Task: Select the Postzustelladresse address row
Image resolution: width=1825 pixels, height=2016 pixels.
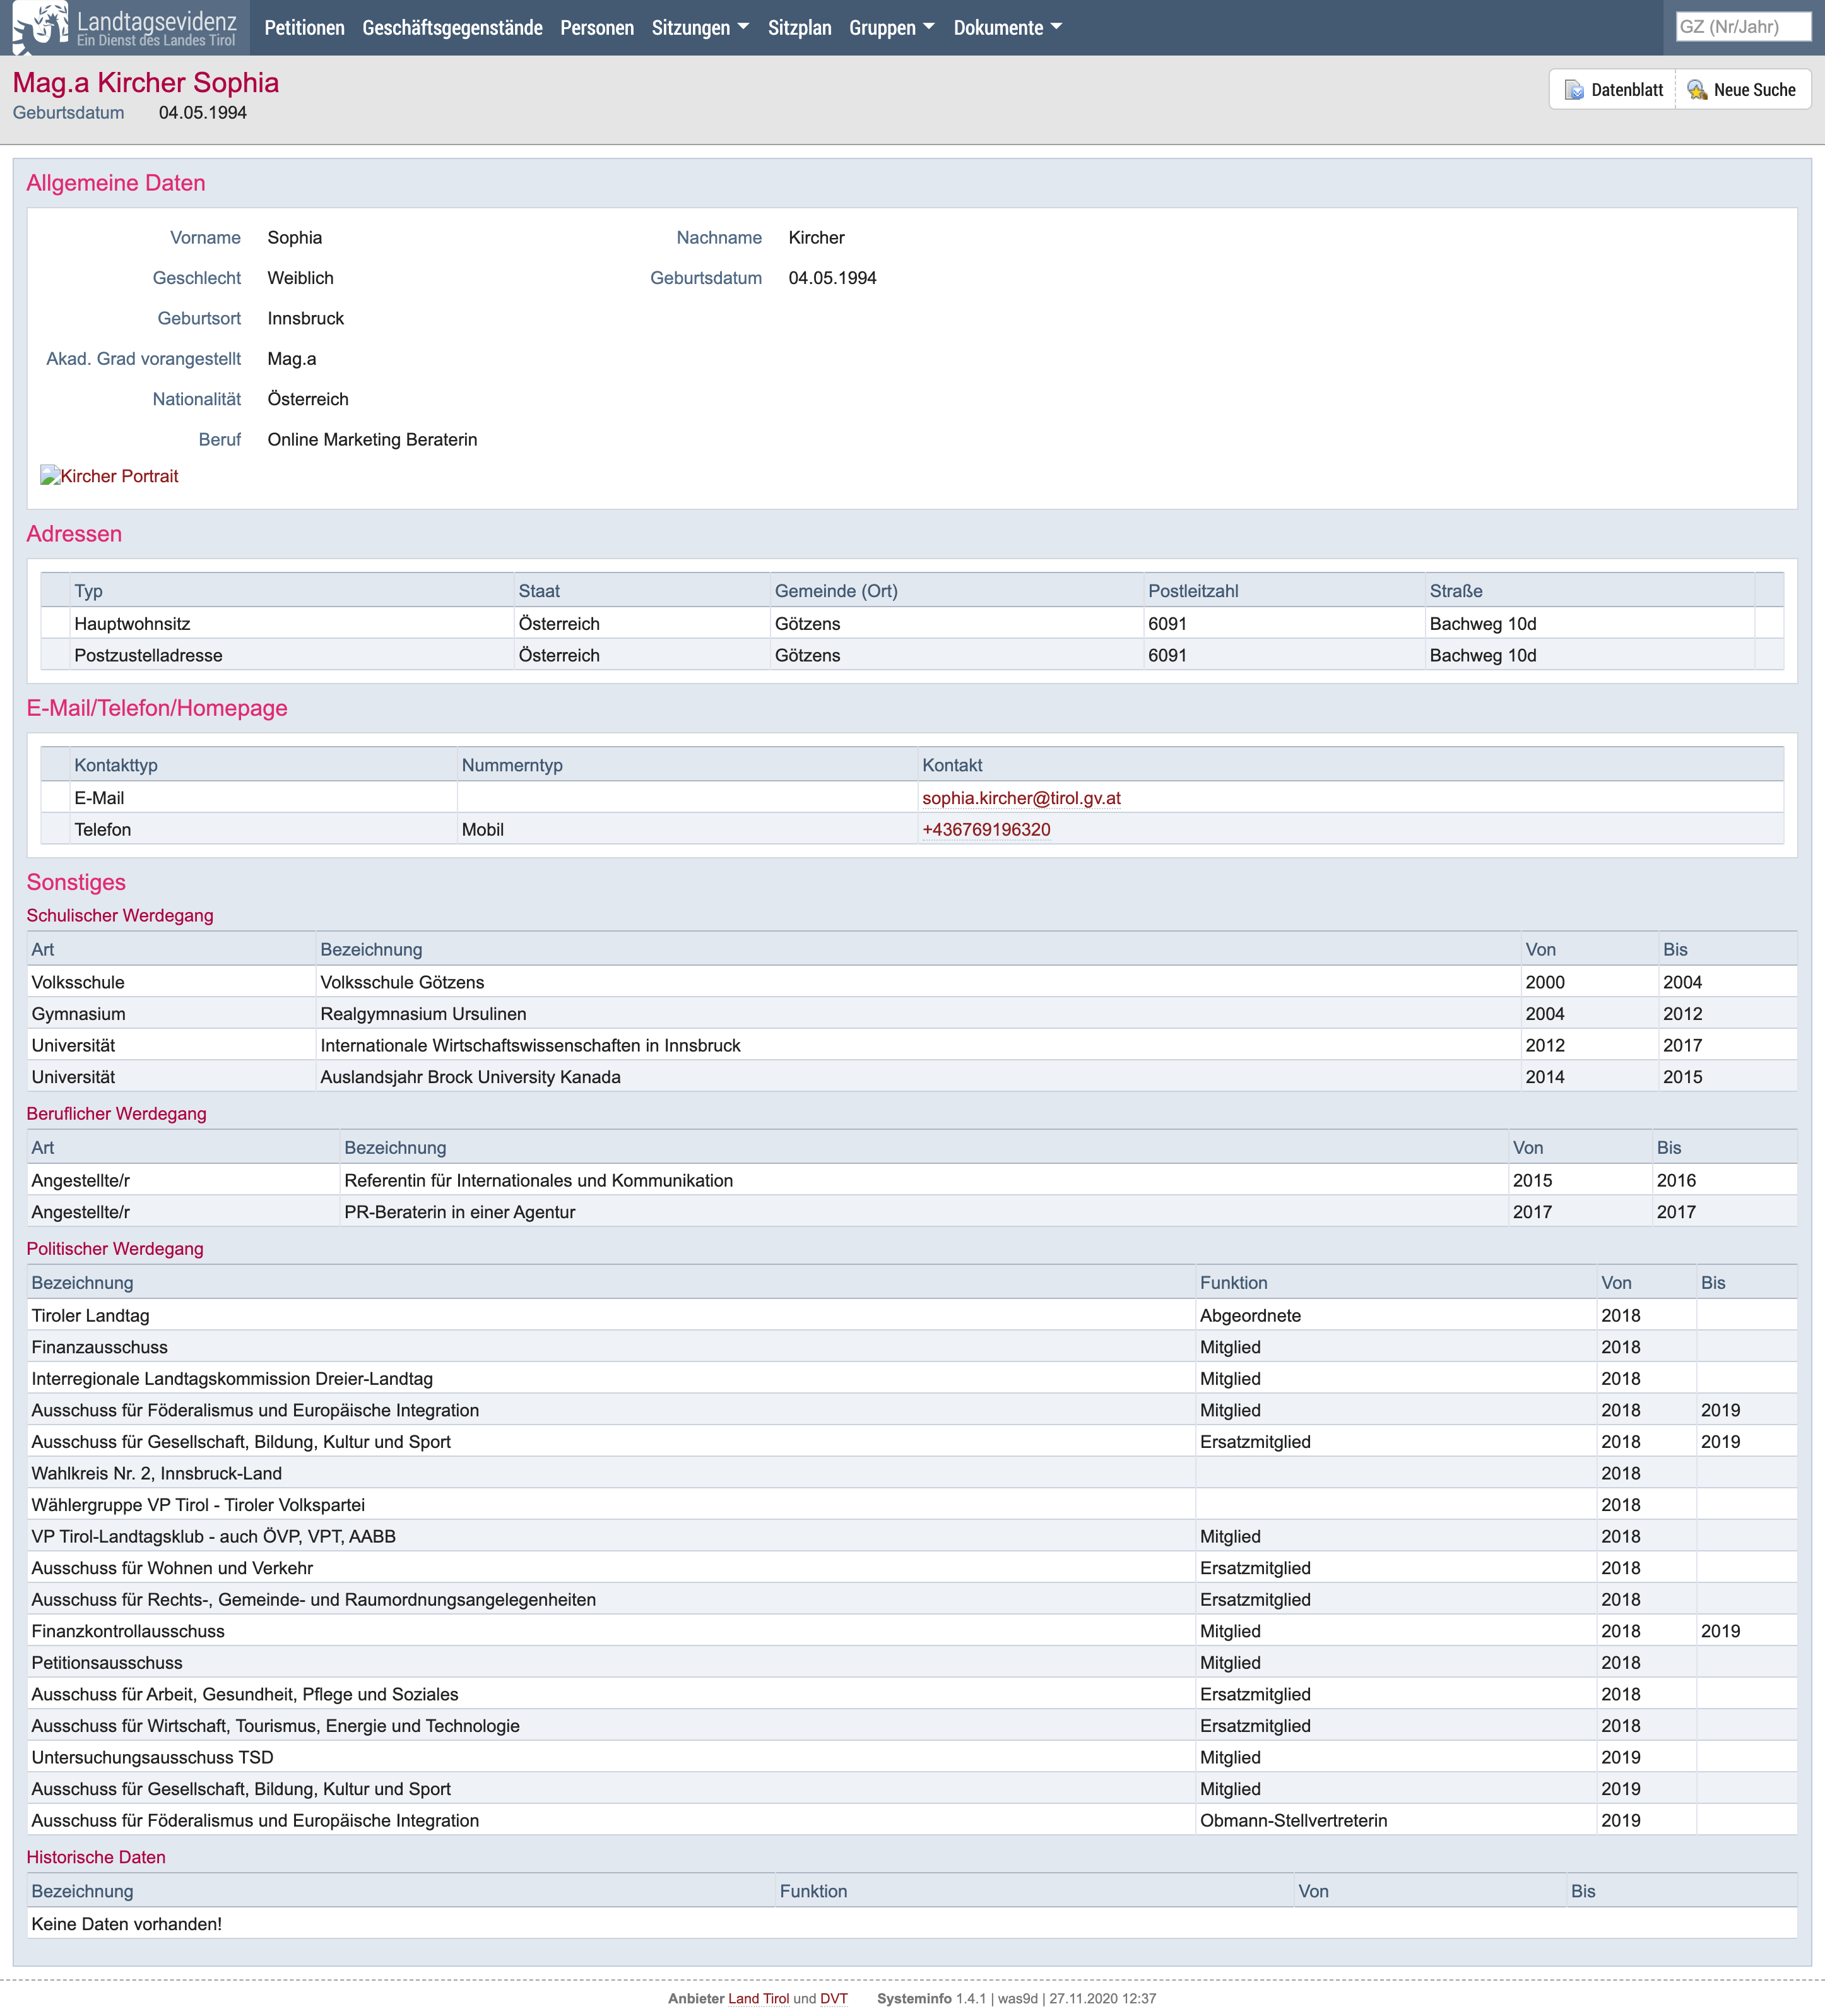Action: (x=912, y=655)
